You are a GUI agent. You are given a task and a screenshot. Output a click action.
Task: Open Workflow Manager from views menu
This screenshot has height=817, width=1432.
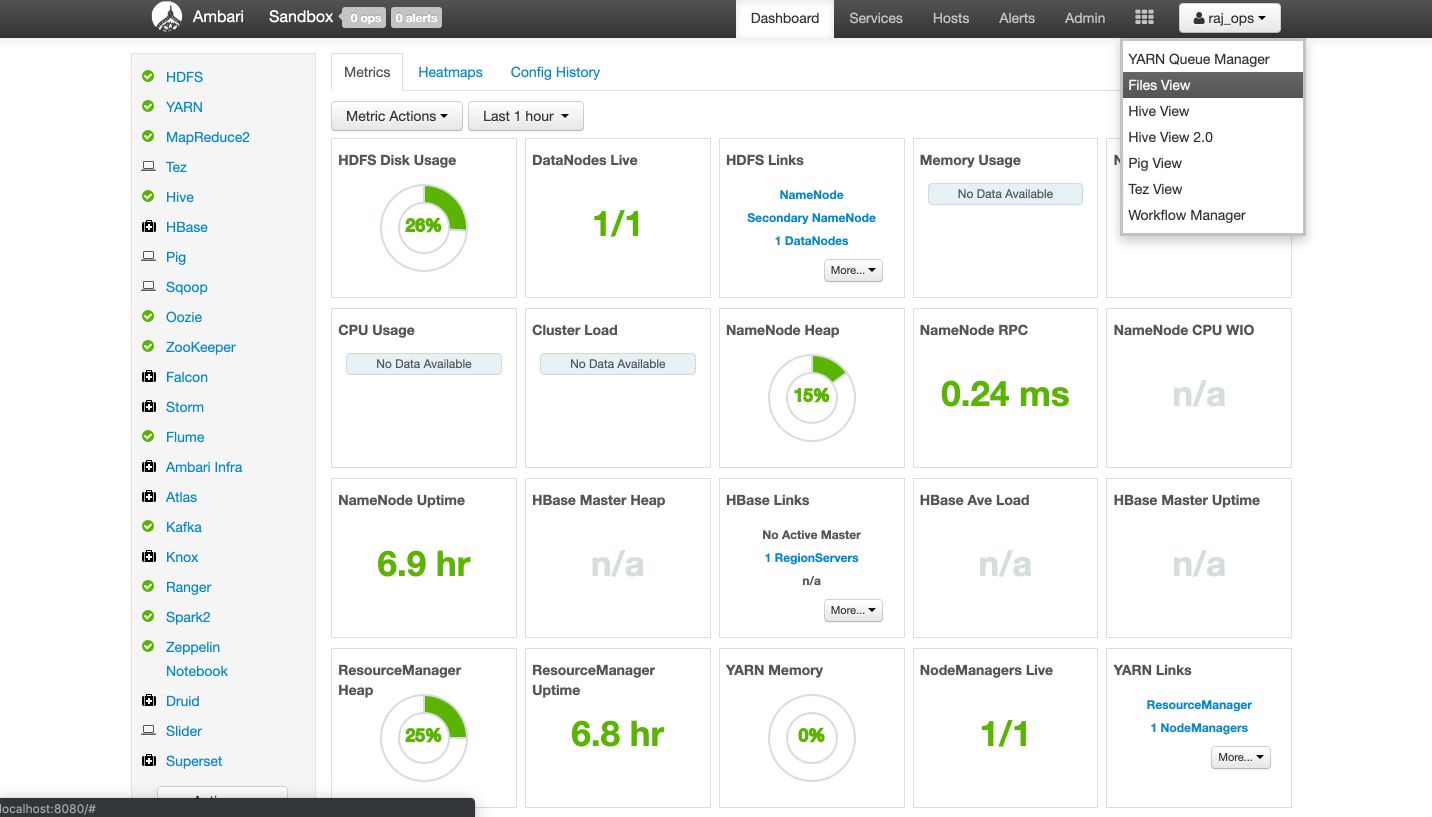point(1213,215)
